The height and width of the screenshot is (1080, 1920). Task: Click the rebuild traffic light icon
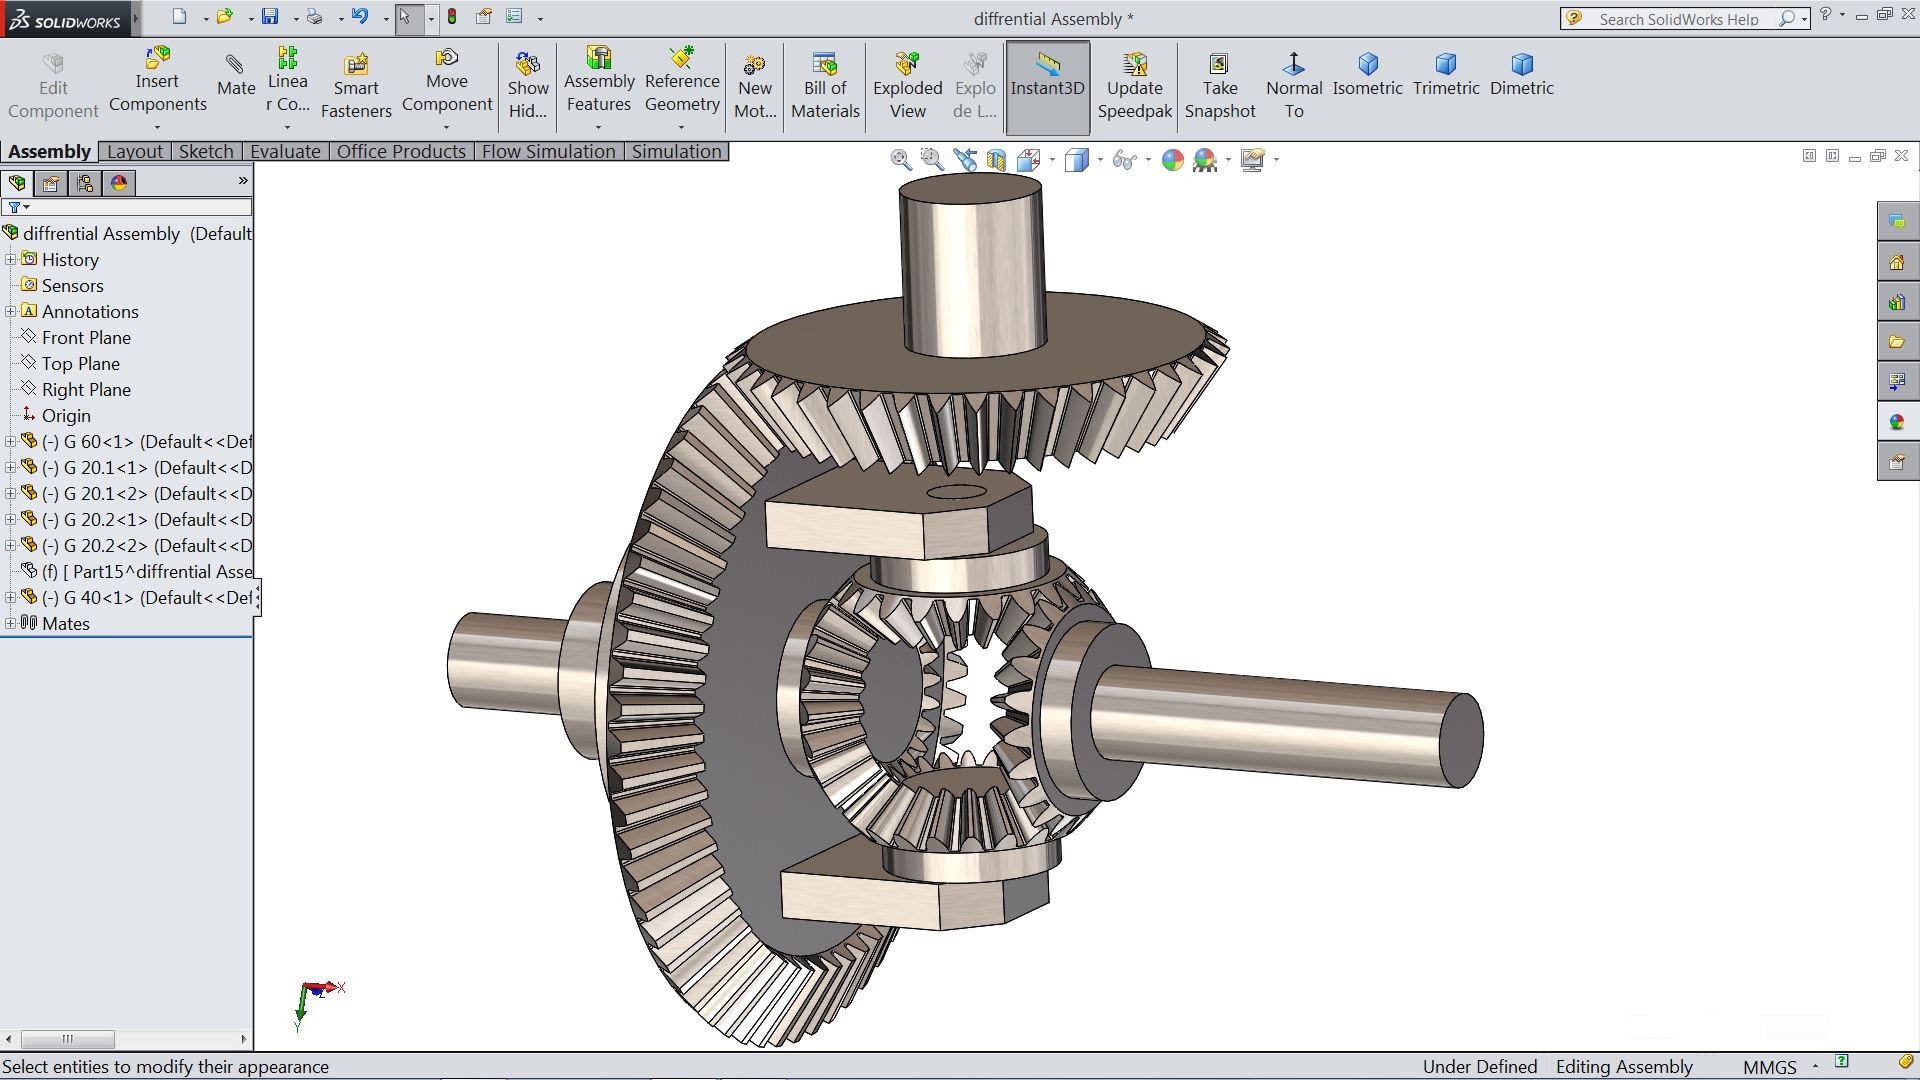[452, 17]
